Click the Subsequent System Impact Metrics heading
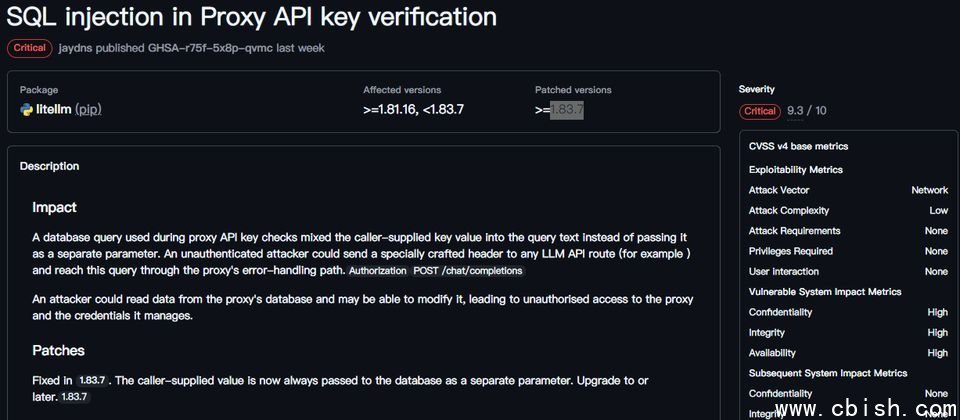The image size is (960, 420). (827, 373)
